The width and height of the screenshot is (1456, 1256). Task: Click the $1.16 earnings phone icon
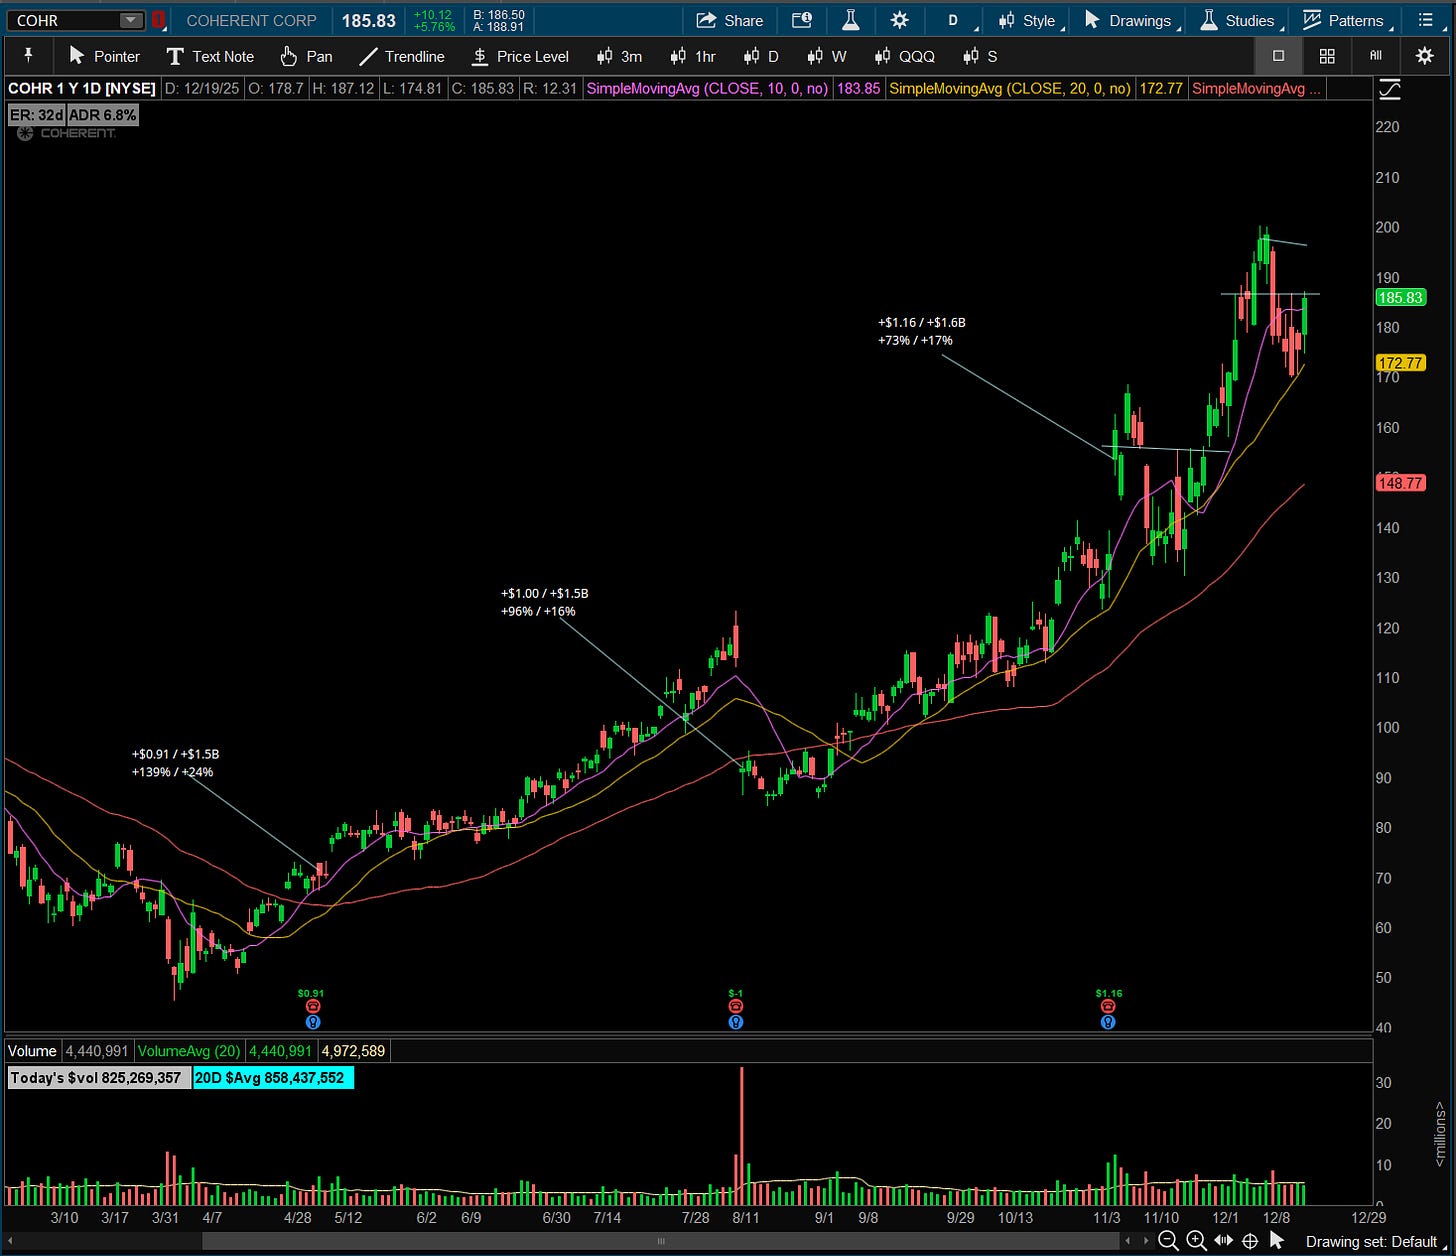click(x=1108, y=1007)
